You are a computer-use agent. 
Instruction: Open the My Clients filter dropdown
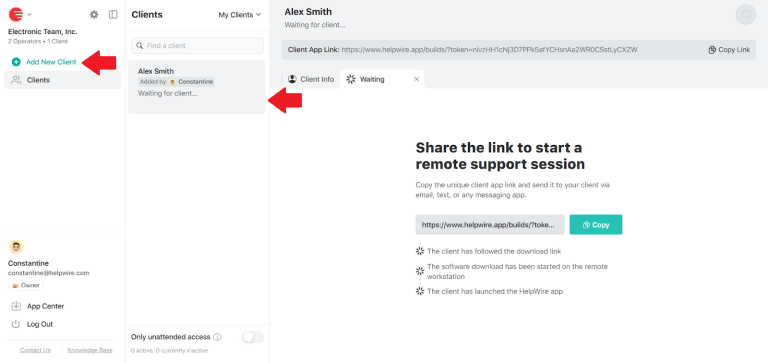click(240, 15)
